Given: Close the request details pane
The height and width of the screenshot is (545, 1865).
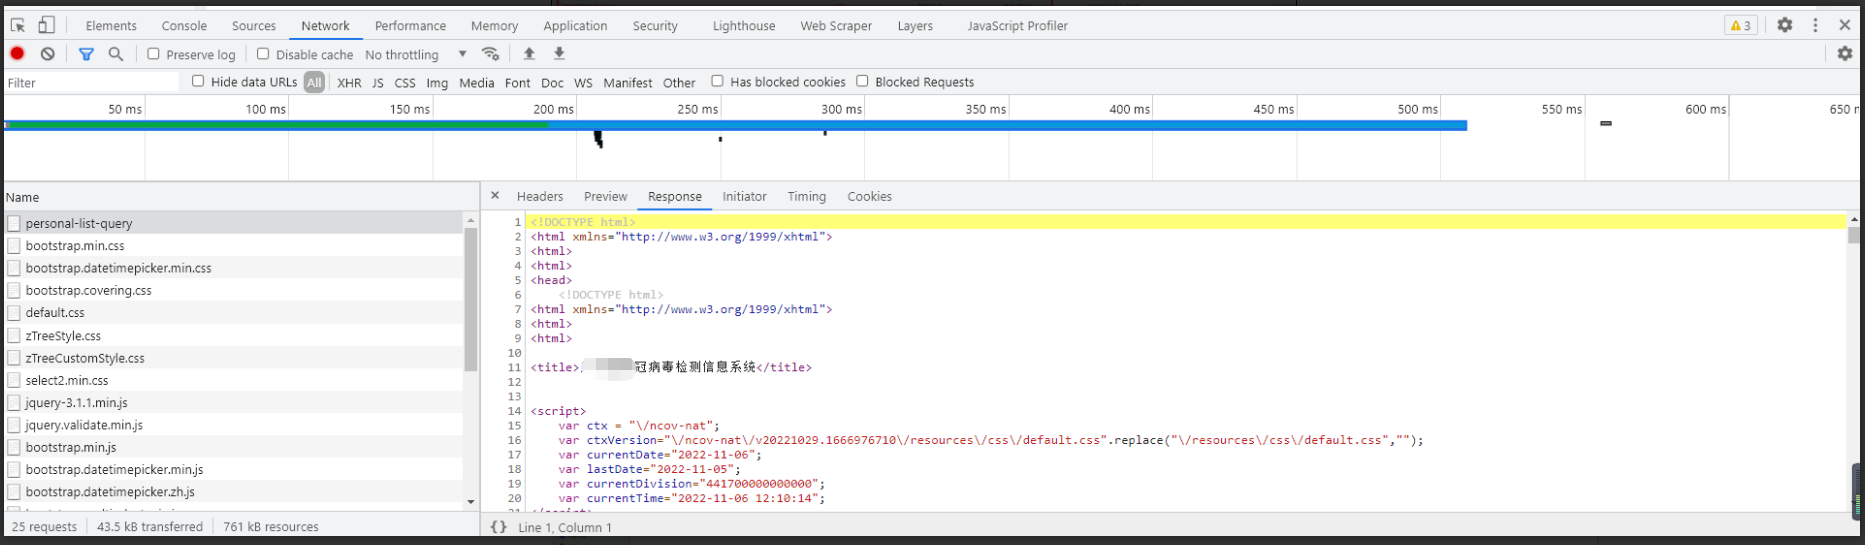Looking at the screenshot, I should pyautogui.click(x=495, y=196).
